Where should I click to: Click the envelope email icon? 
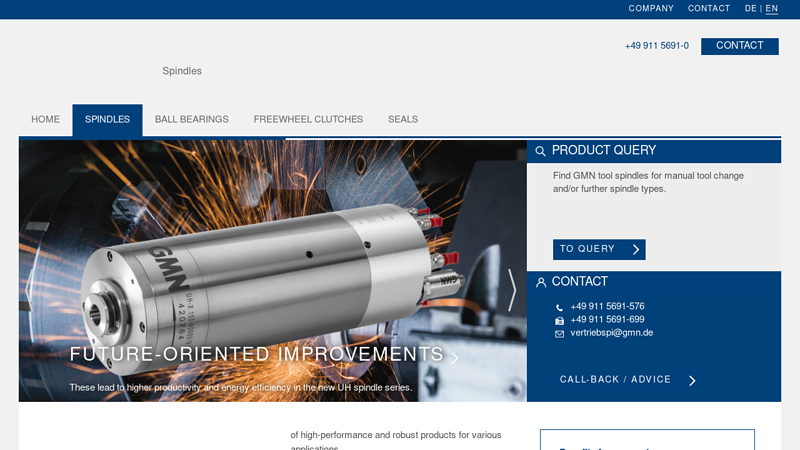point(559,334)
